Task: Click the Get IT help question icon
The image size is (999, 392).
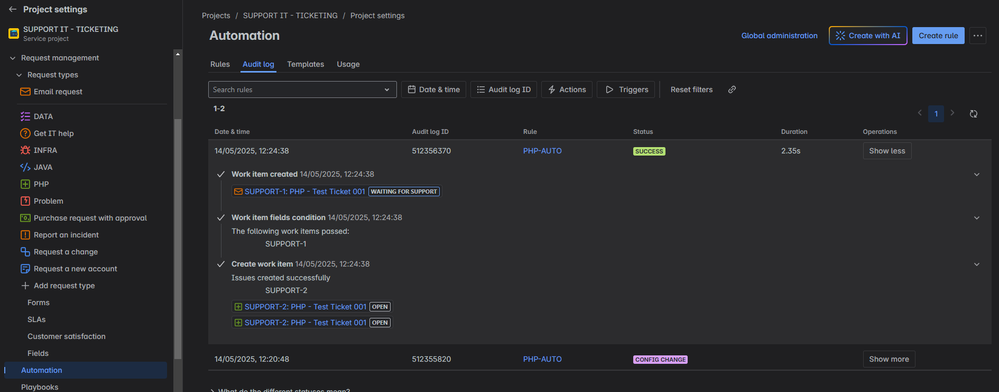Action: click(25, 134)
